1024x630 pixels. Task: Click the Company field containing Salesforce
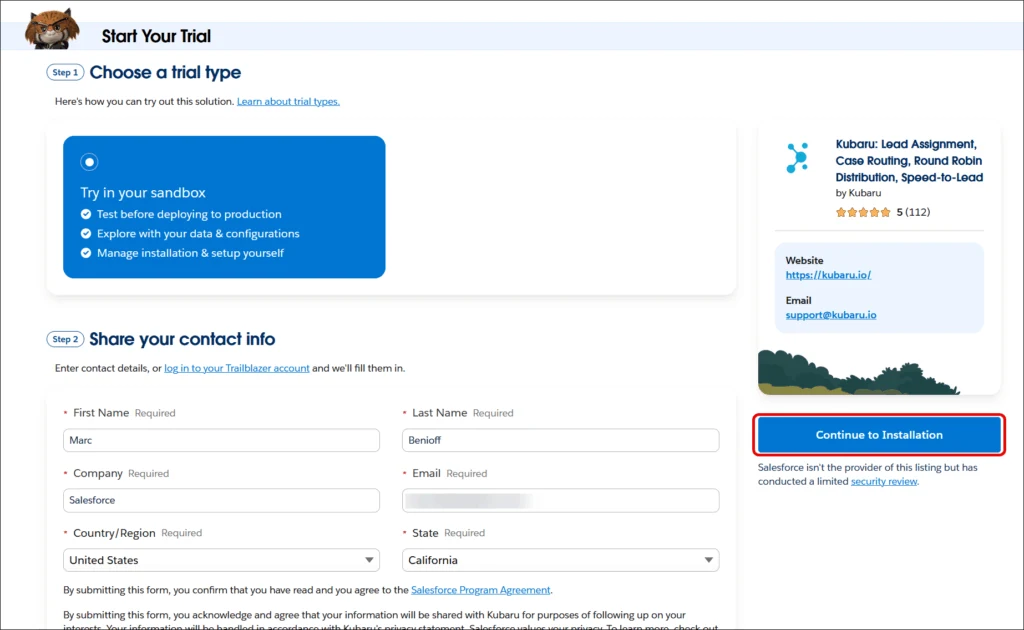coord(221,500)
